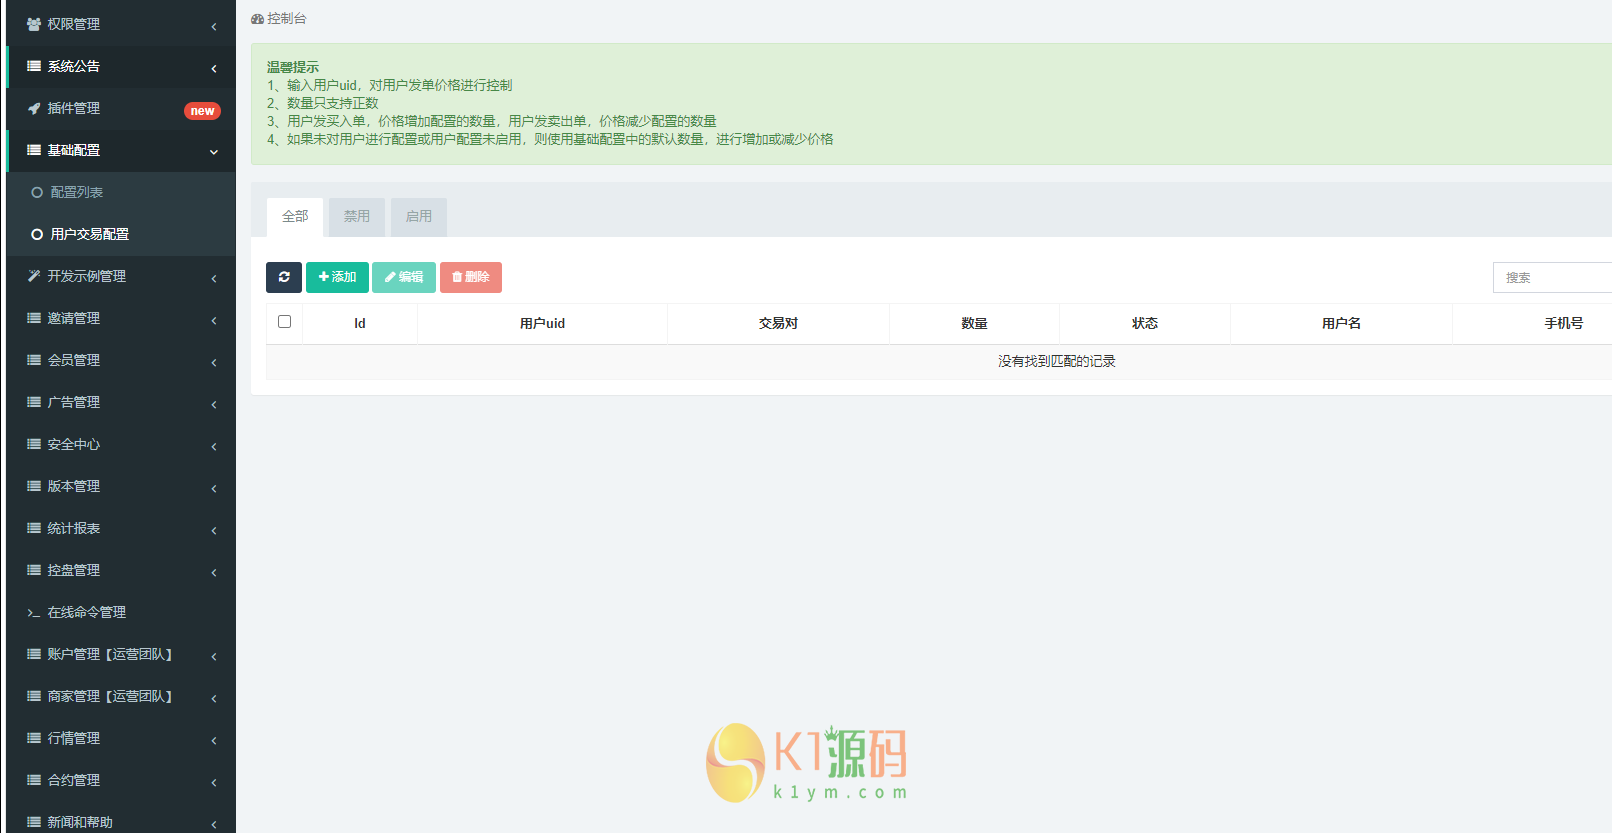Open 在线命令管理 menu link
The width and height of the screenshot is (1612, 833).
pyautogui.click(x=121, y=612)
